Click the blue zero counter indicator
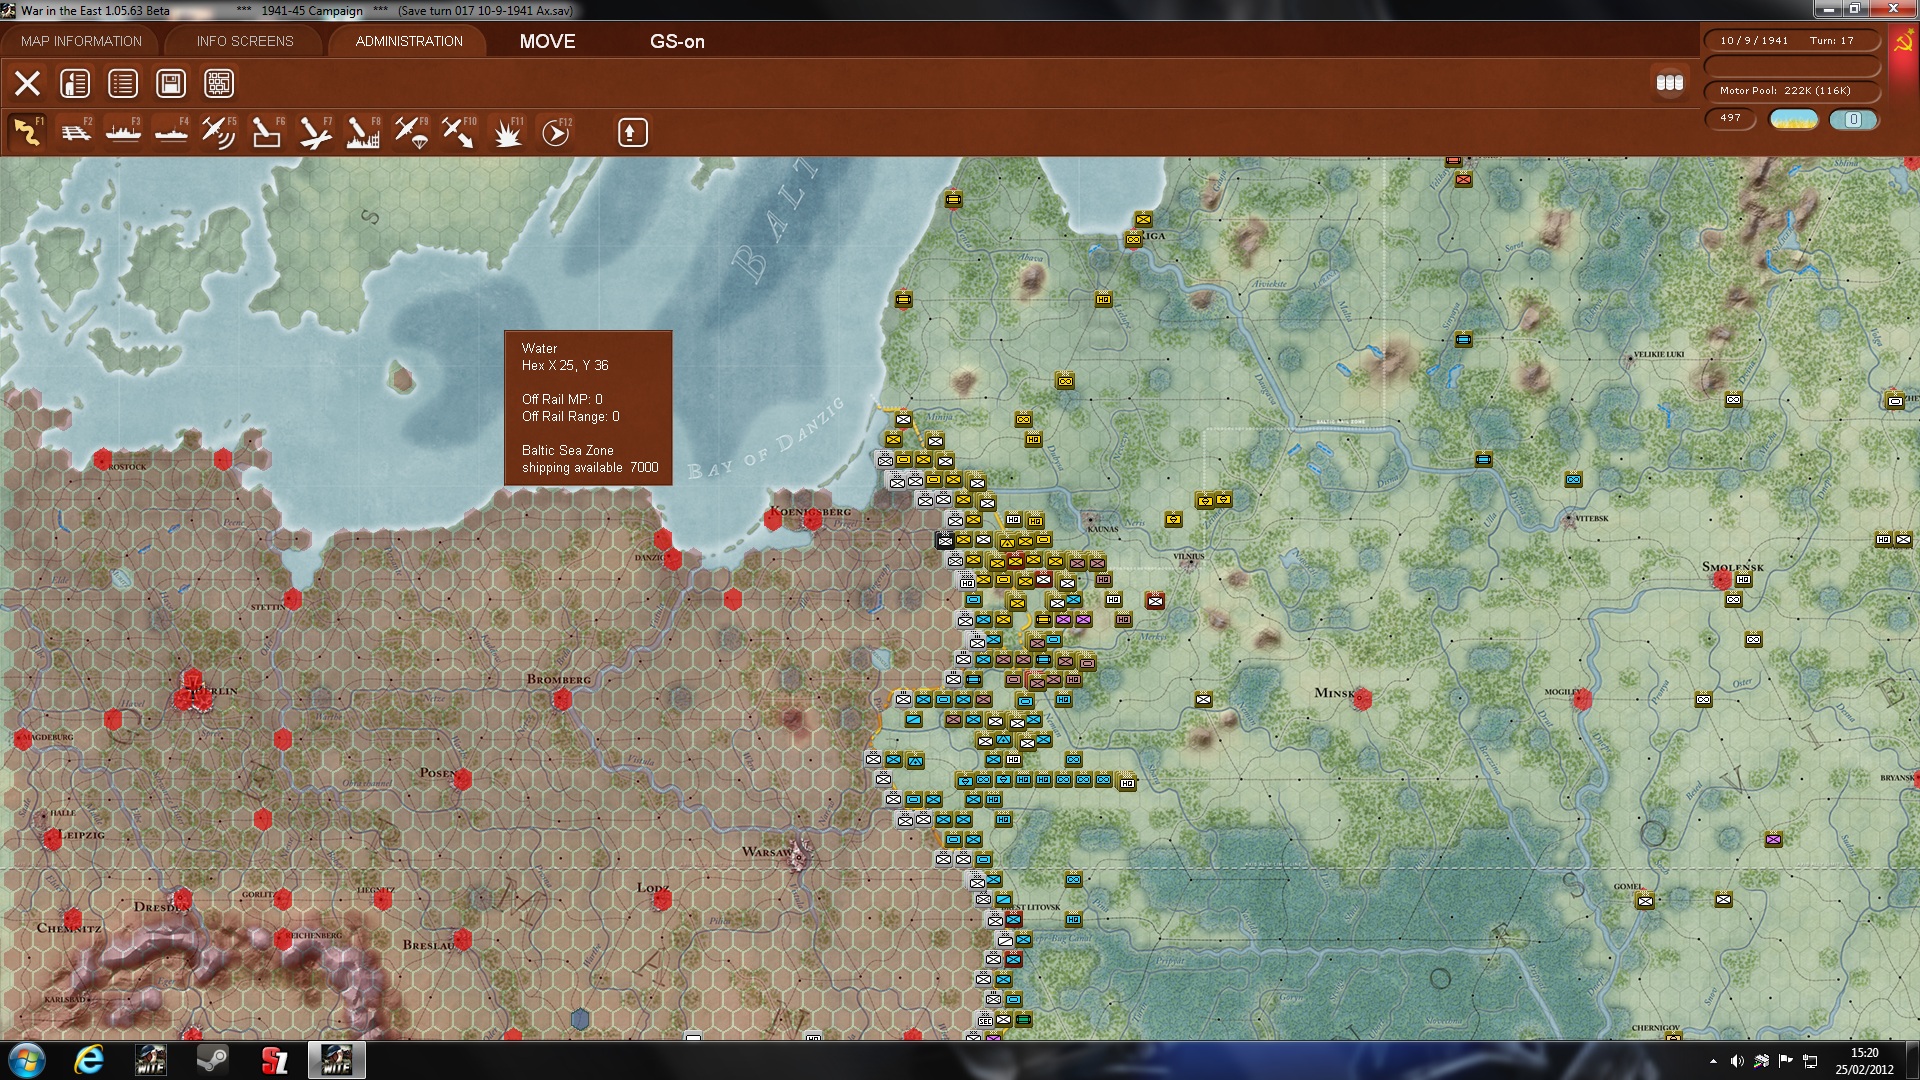 pyautogui.click(x=1854, y=119)
